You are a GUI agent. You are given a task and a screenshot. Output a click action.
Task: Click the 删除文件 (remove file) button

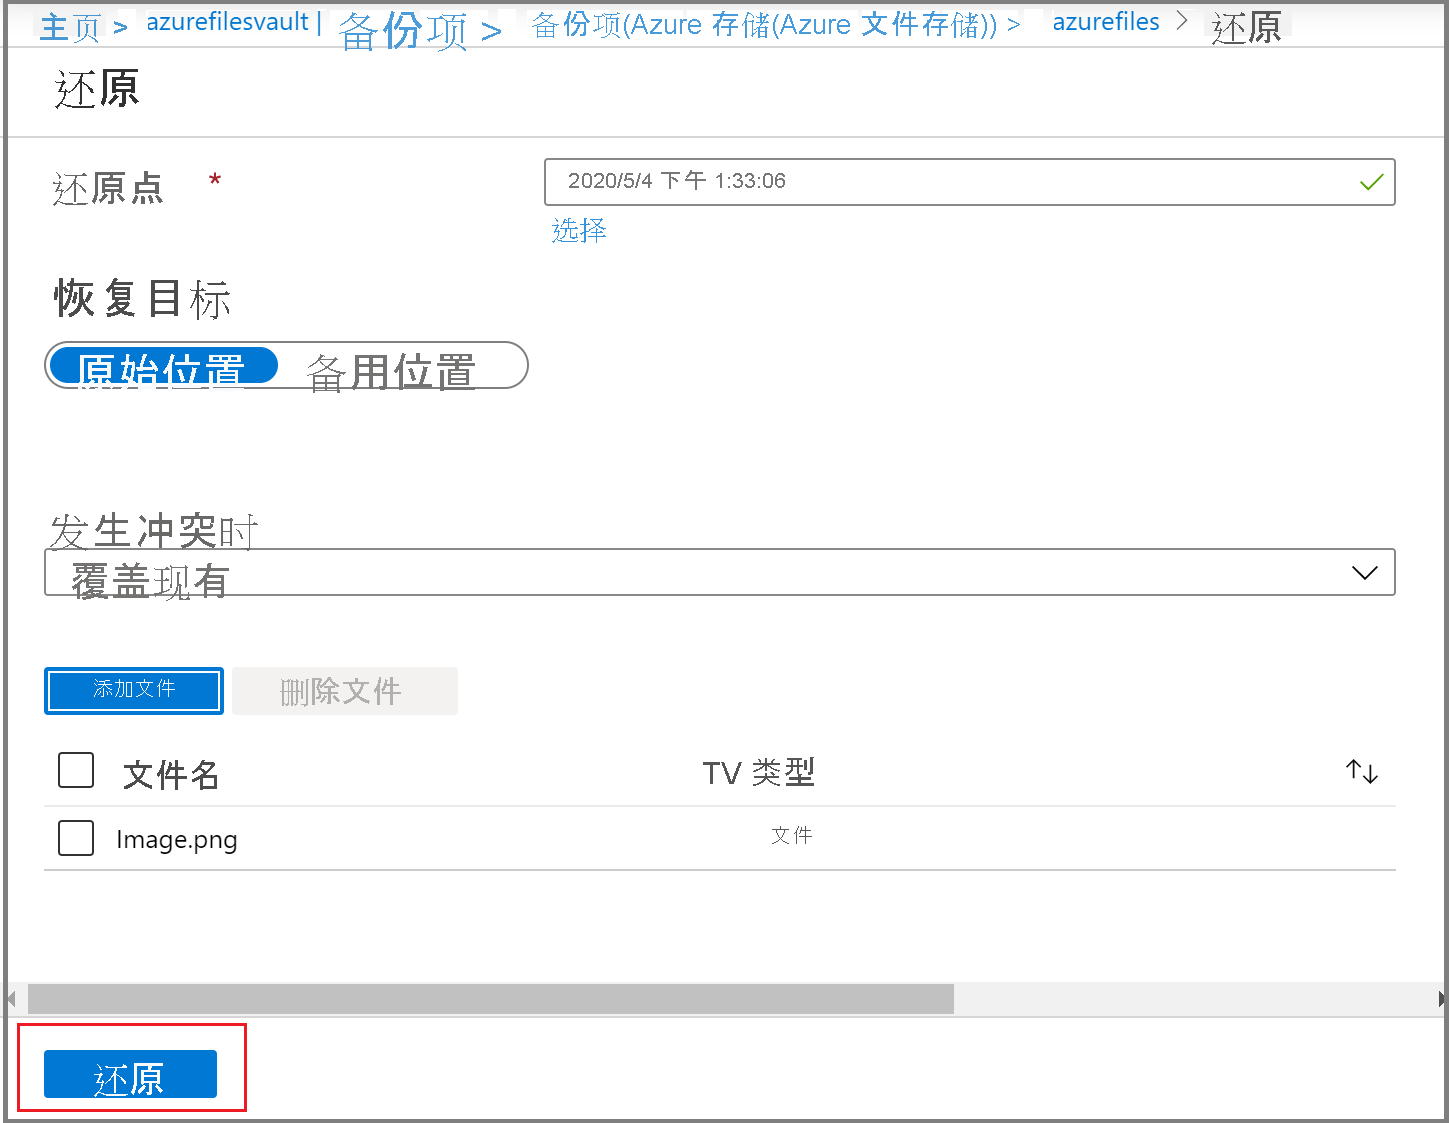coord(344,690)
